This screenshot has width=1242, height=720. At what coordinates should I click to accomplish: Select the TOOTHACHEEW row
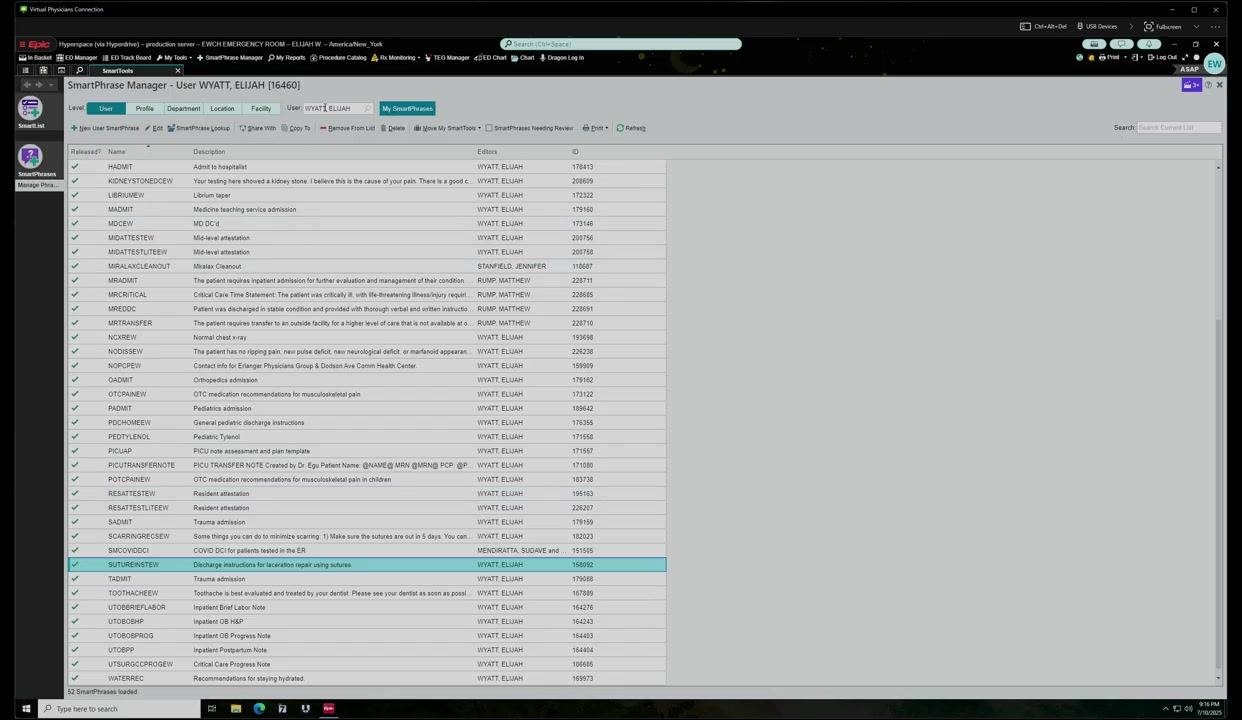367,593
